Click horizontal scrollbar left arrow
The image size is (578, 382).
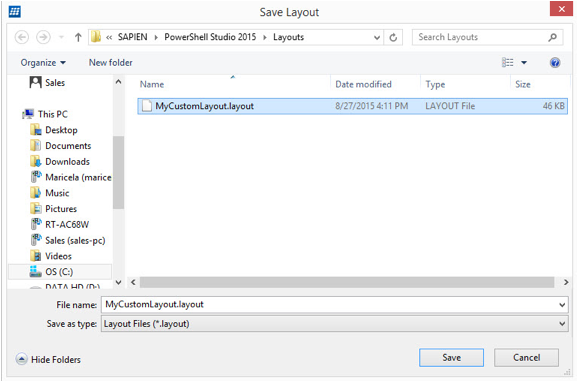tap(133, 282)
